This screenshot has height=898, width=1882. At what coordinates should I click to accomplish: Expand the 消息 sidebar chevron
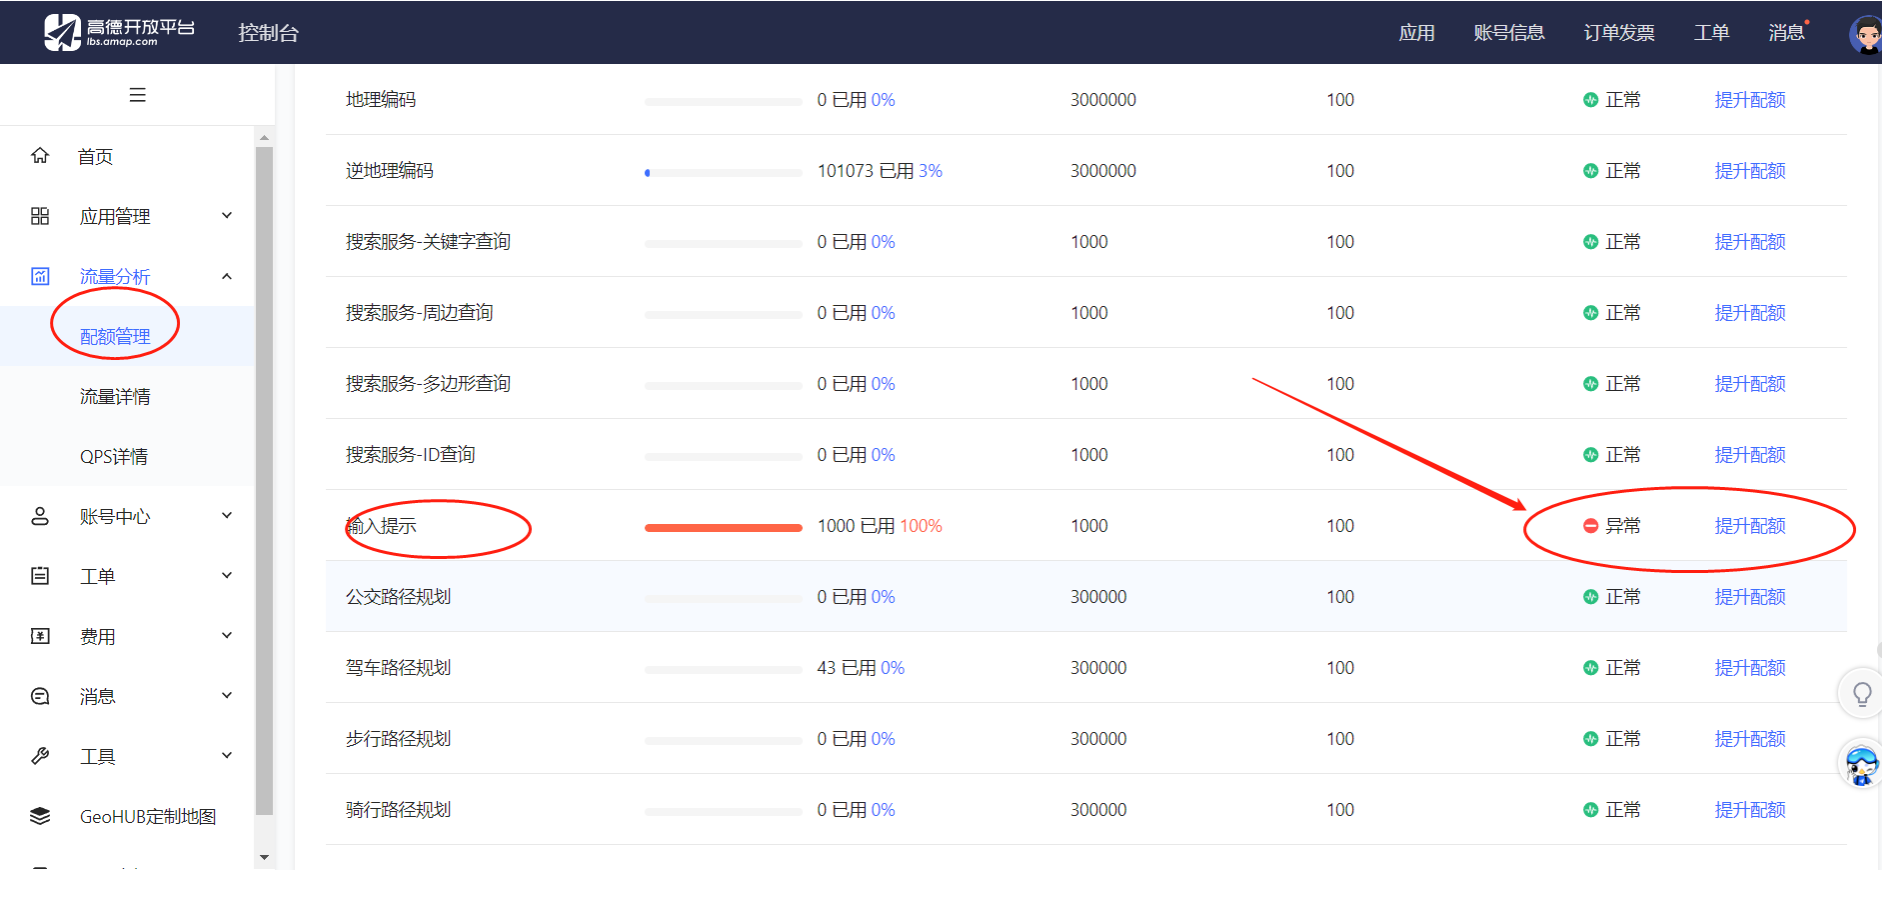pos(227,695)
